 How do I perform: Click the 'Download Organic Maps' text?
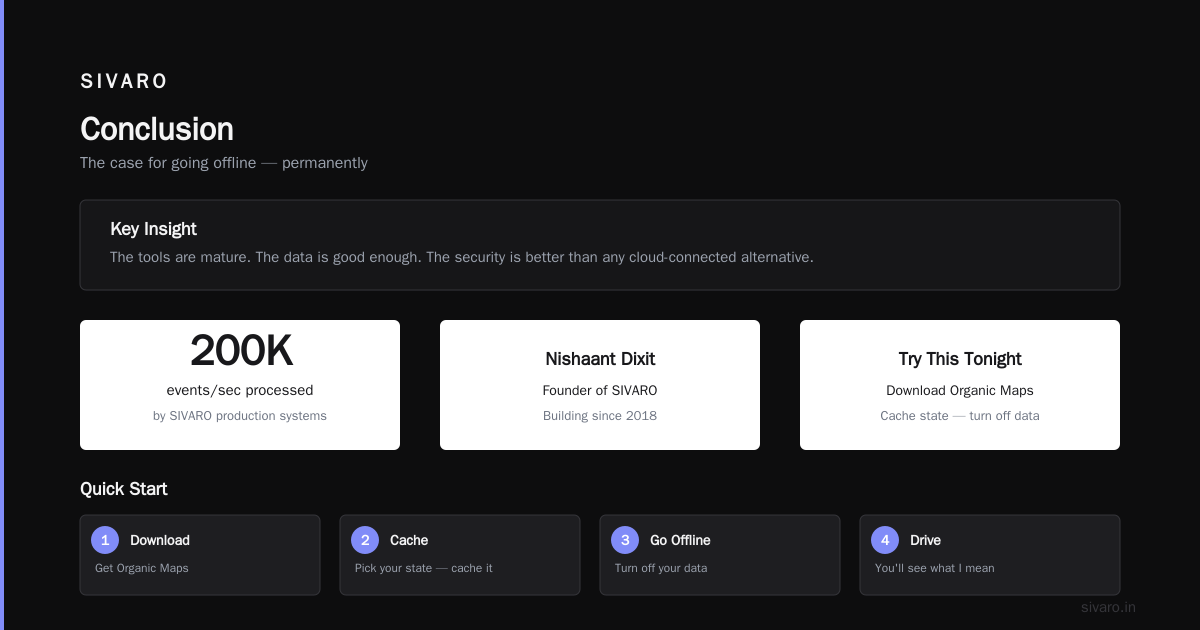(x=960, y=391)
